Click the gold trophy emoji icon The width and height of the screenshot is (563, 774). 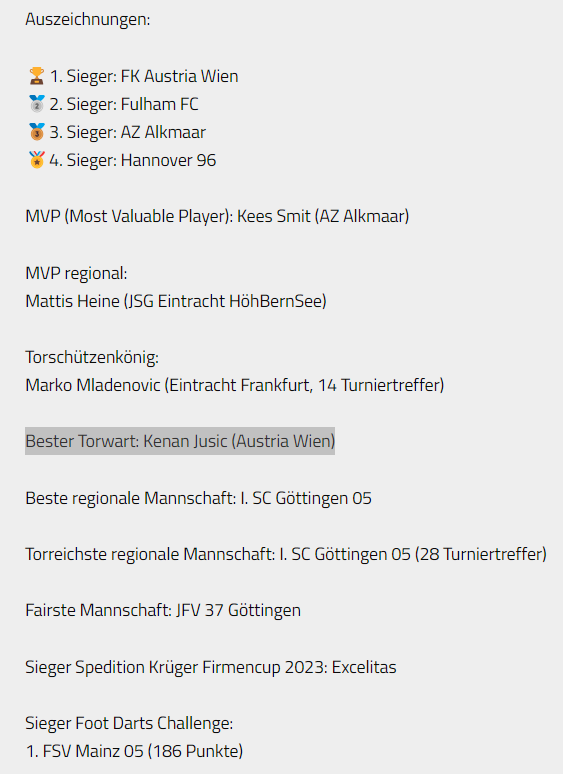pos(37,76)
